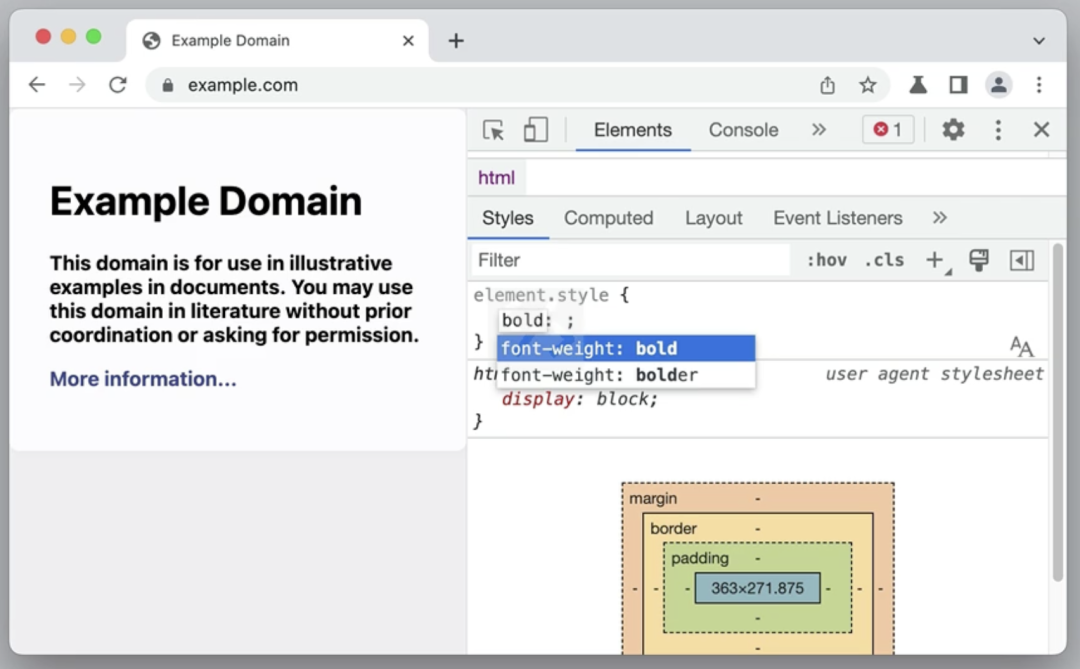This screenshot has width=1080, height=669.
Task: Open Chrome Labs flask icon
Action: pyautogui.click(x=917, y=85)
